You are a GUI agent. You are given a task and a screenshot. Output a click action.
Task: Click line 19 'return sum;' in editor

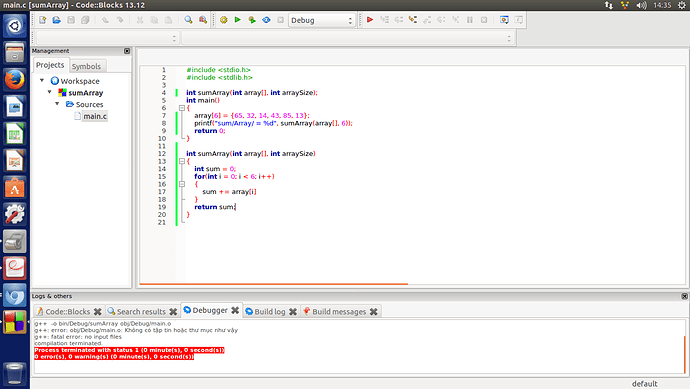[215, 207]
